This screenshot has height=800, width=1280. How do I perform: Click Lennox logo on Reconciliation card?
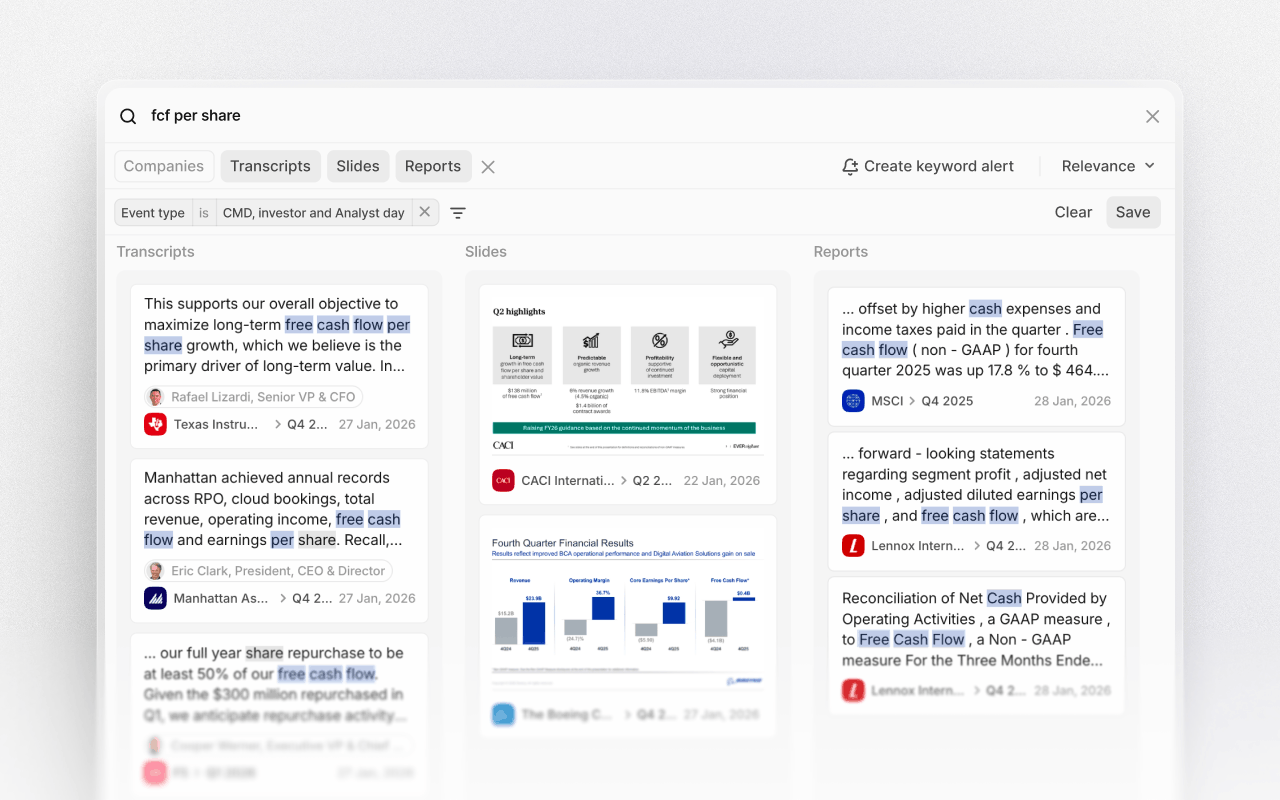tap(853, 690)
